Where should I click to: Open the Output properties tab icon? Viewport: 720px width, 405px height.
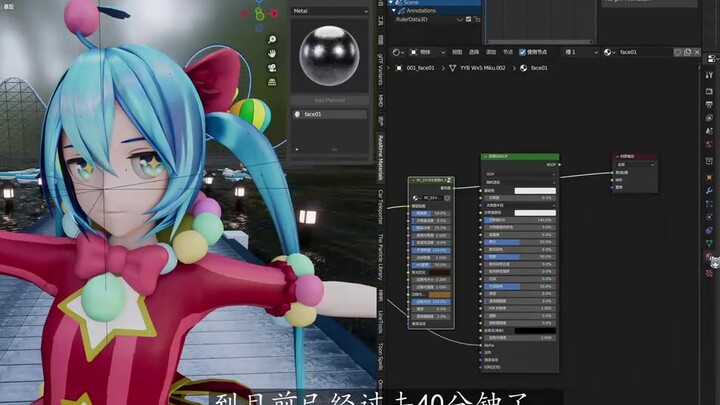coord(709,105)
